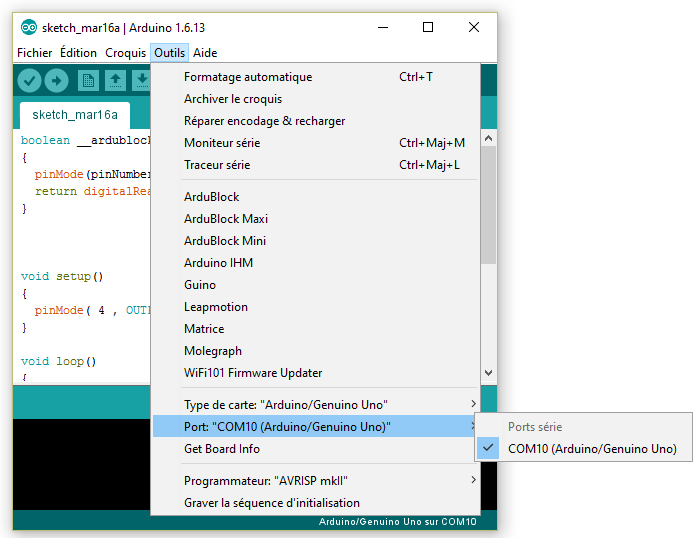This screenshot has height=538, width=700.
Task: Launch the Guino tool
Action: coord(316,285)
